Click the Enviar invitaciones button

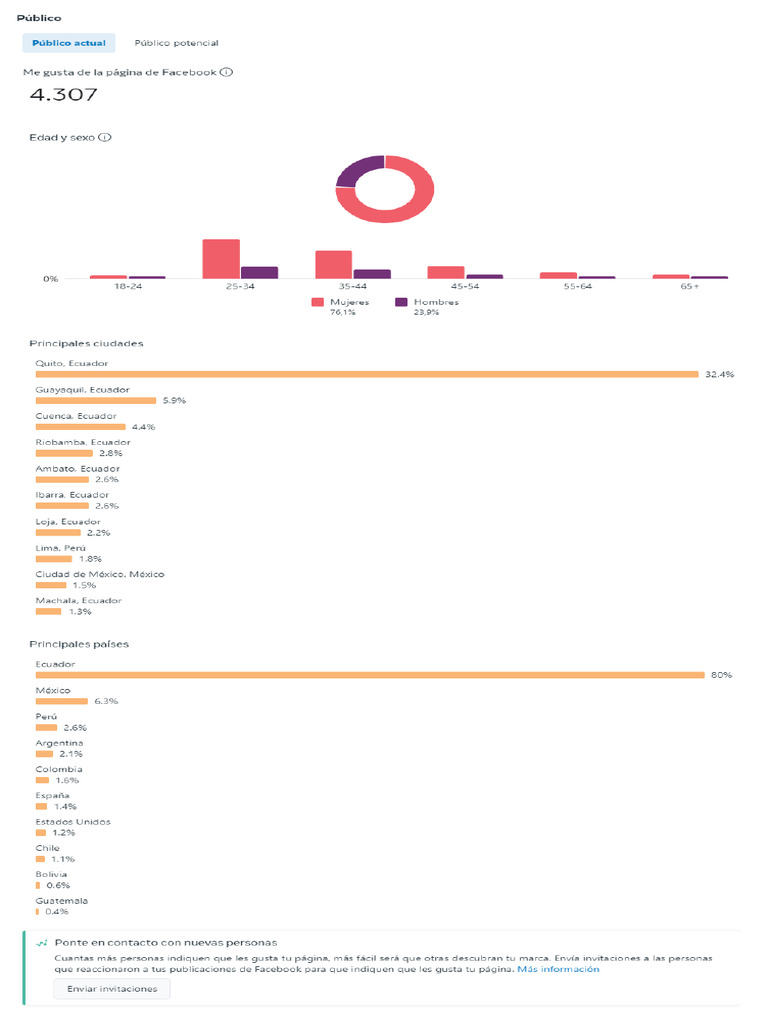pos(112,989)
